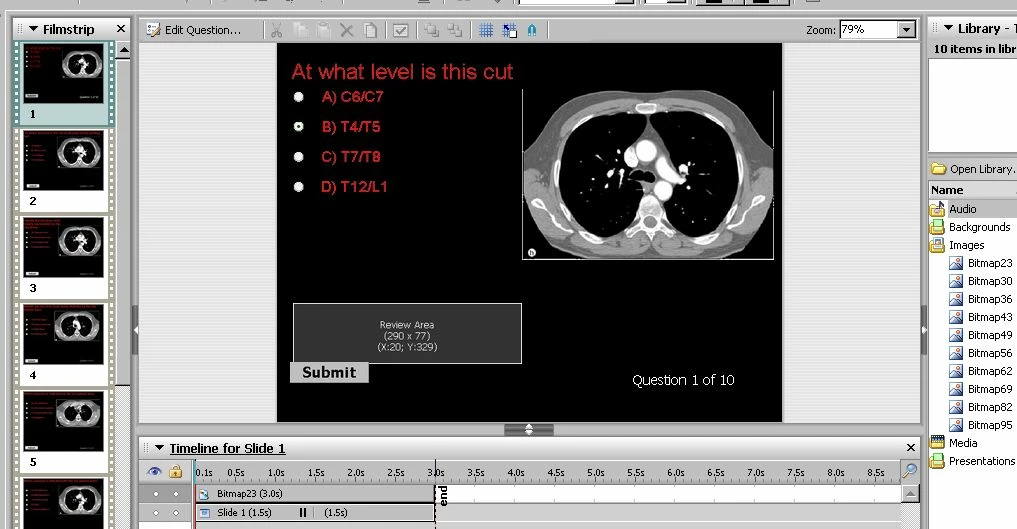Screen dimensions: 1017x529
Task: Collapse the Library panel triangle
Action: coord(948,28)
